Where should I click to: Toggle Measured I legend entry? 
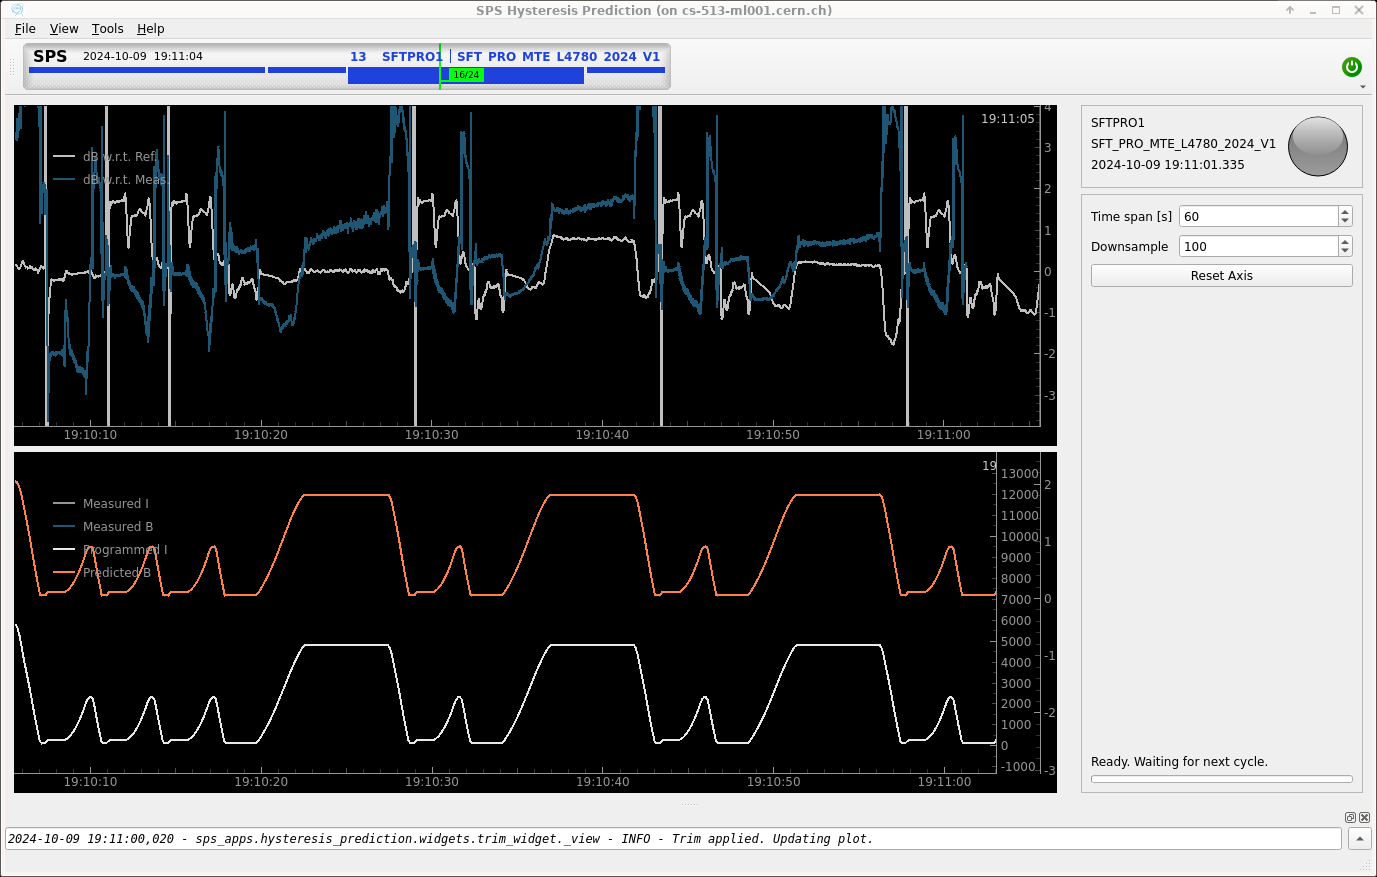(x=115, y=504)
